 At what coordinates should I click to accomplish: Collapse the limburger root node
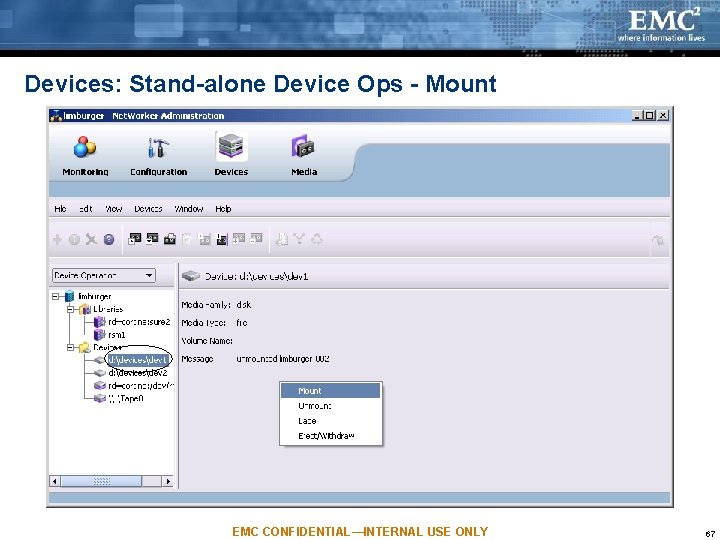(x=56, y=296)
